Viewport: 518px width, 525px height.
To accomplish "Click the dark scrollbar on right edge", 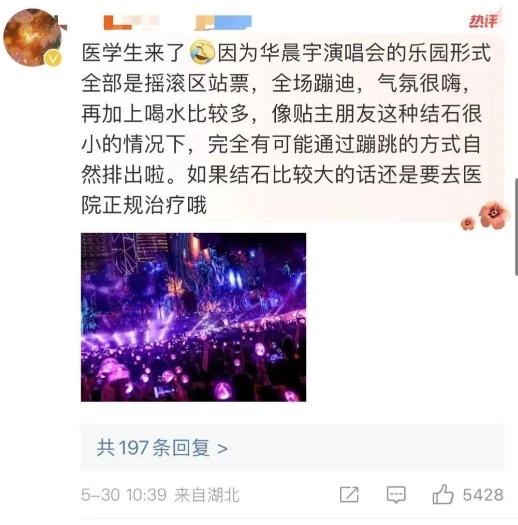I will click(x=516, y=227).
